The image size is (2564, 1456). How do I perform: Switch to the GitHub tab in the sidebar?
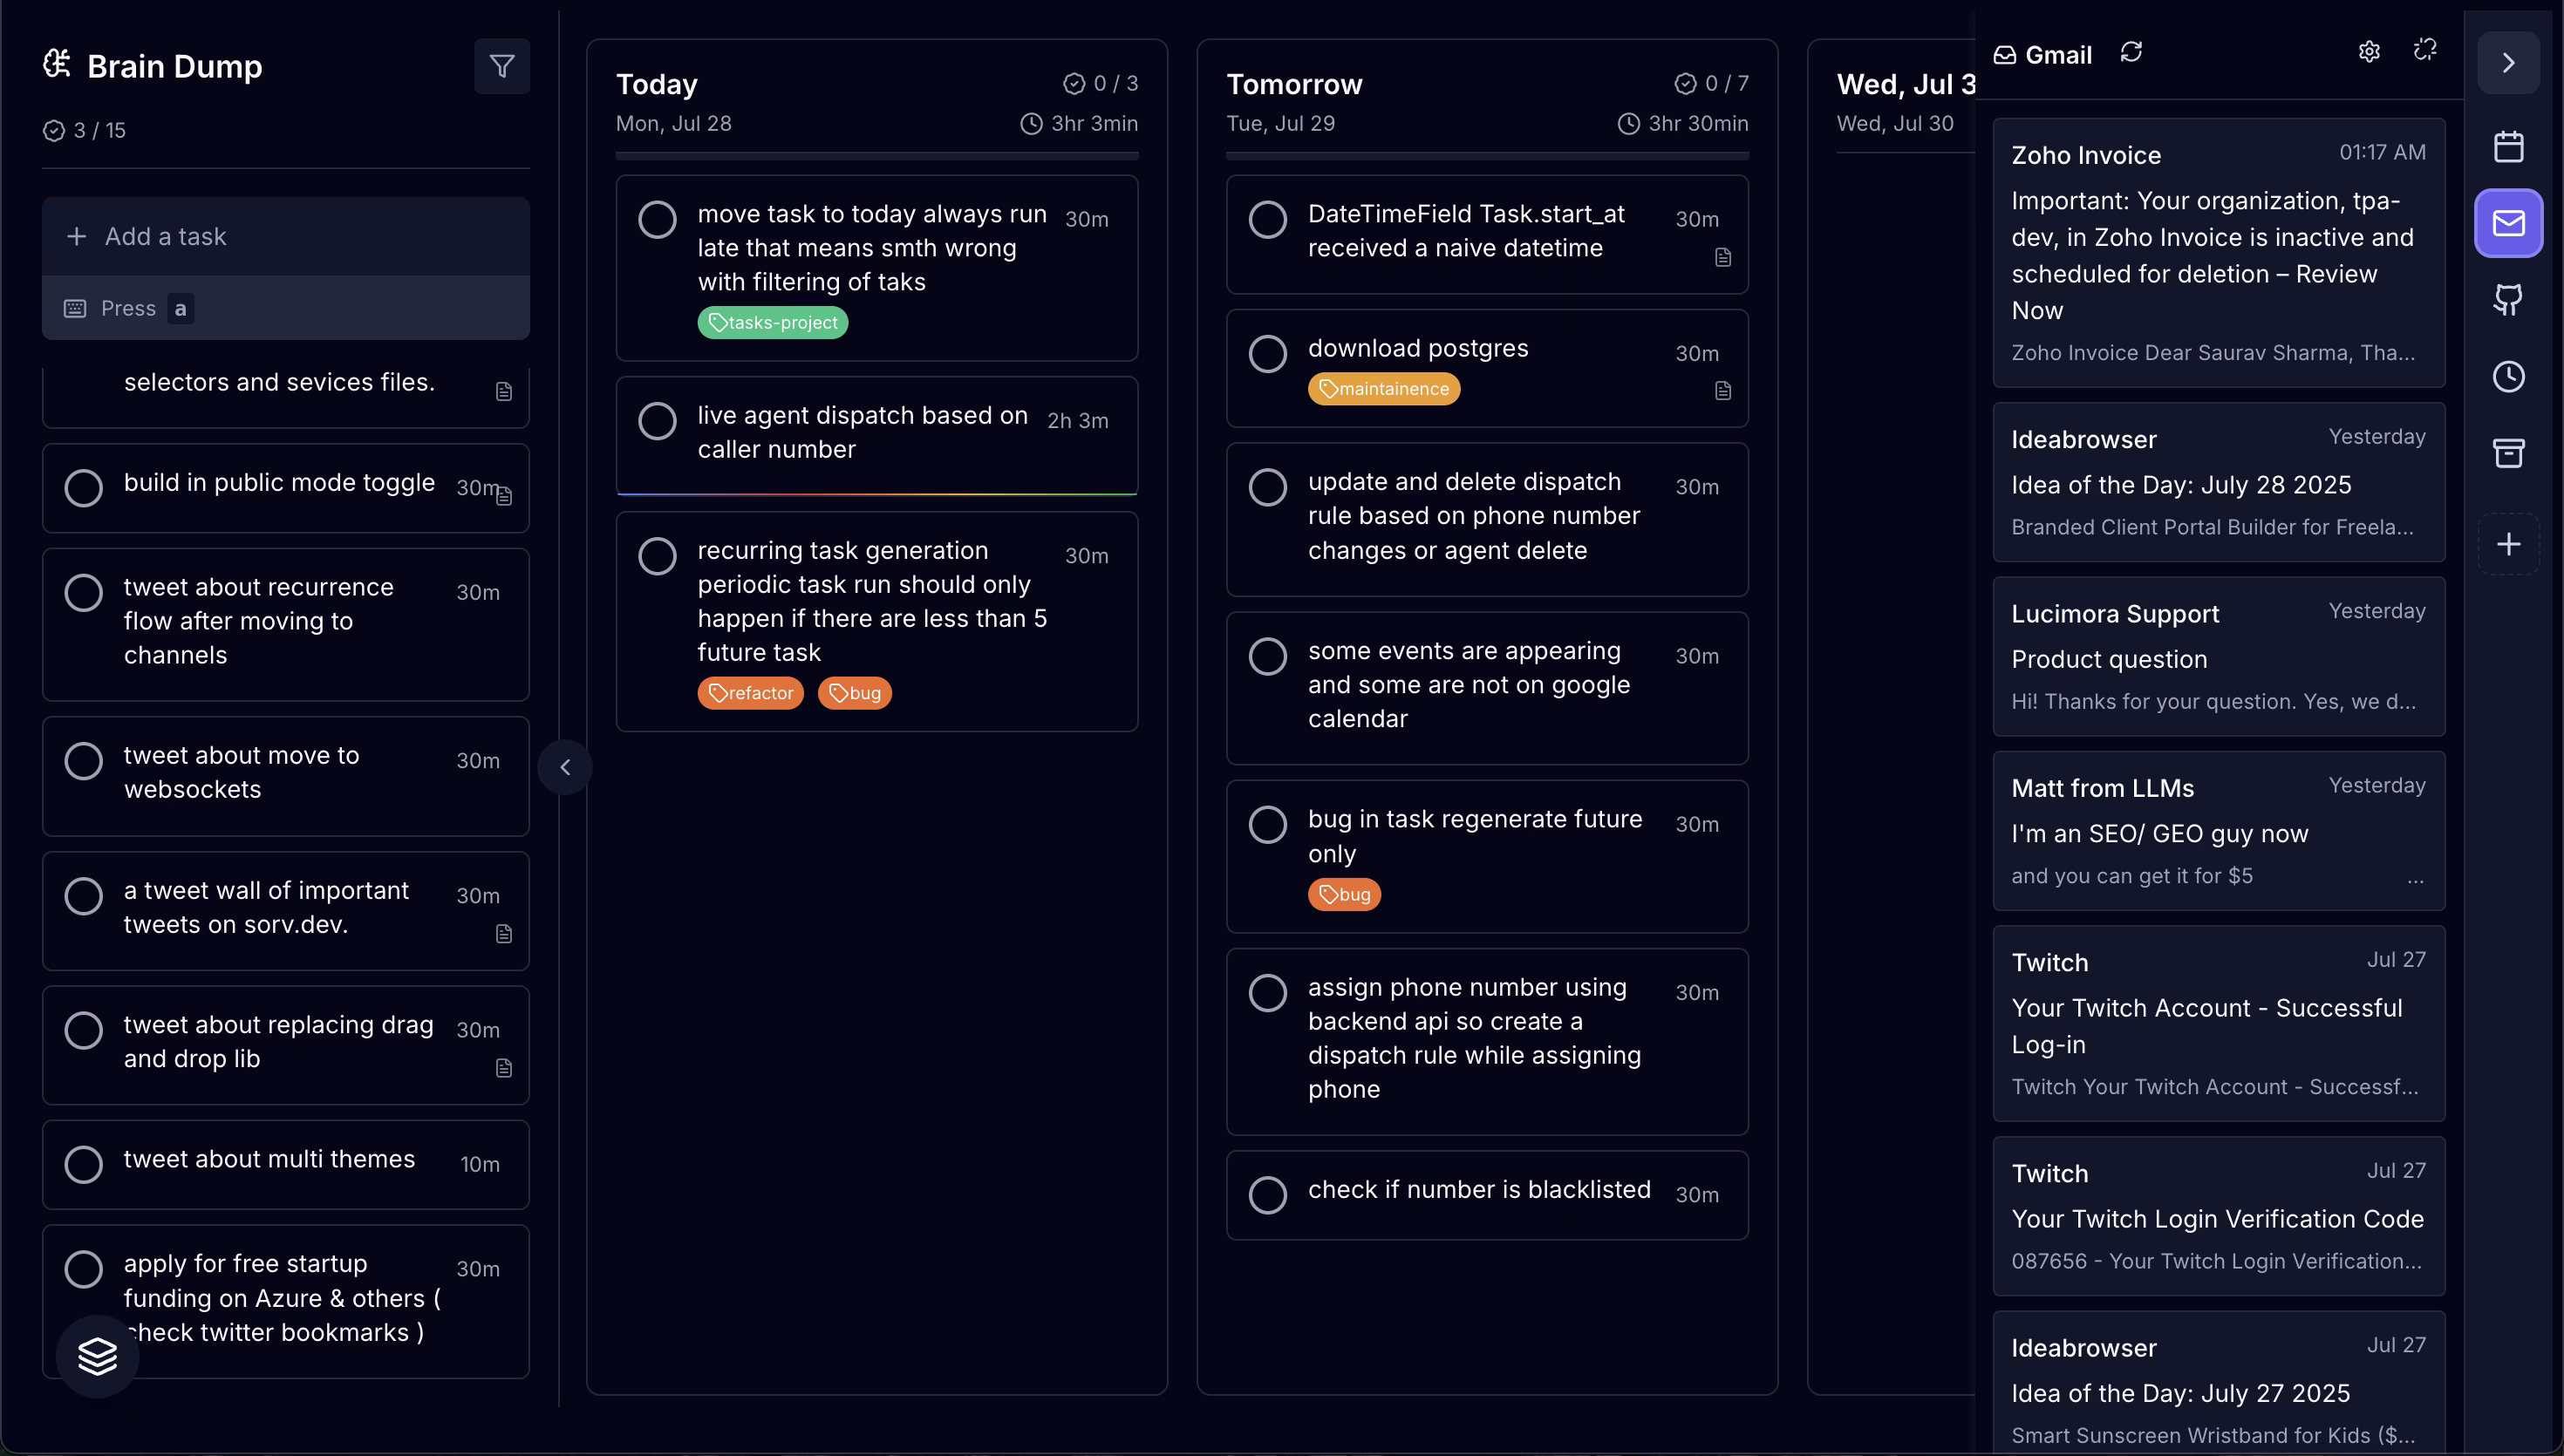(2508, 299)
